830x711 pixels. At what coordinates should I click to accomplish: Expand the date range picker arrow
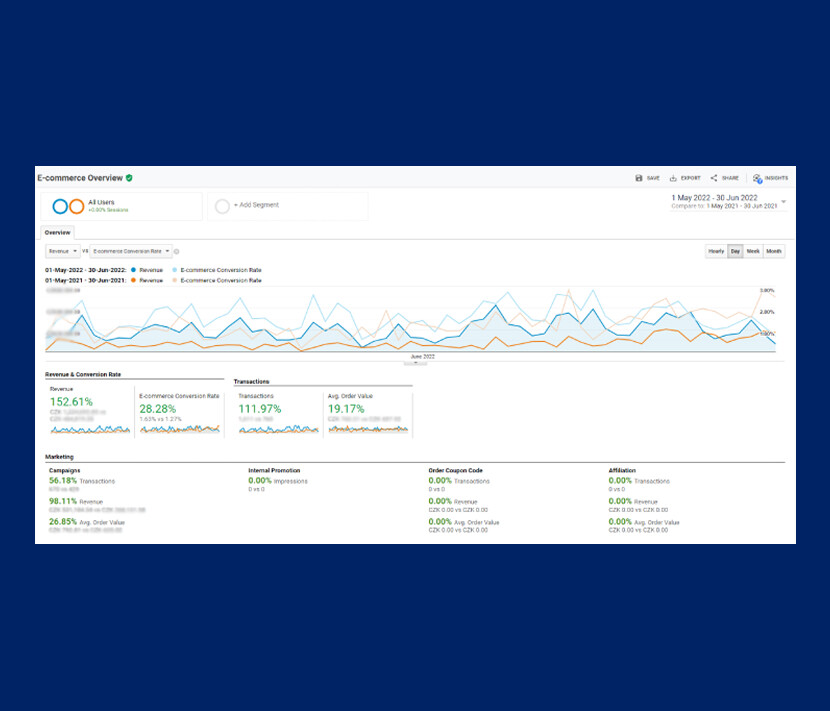[783, 202]
